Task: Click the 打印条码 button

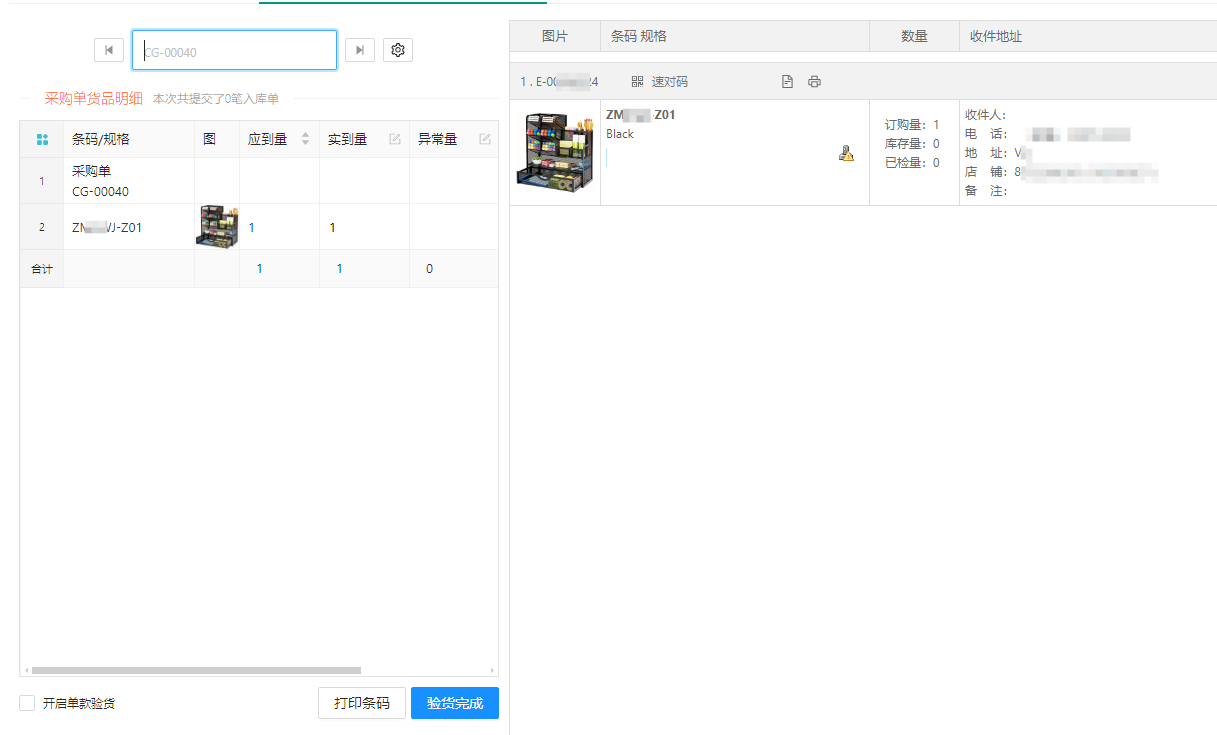Action: pyautogui.click(x=361, y=703)
